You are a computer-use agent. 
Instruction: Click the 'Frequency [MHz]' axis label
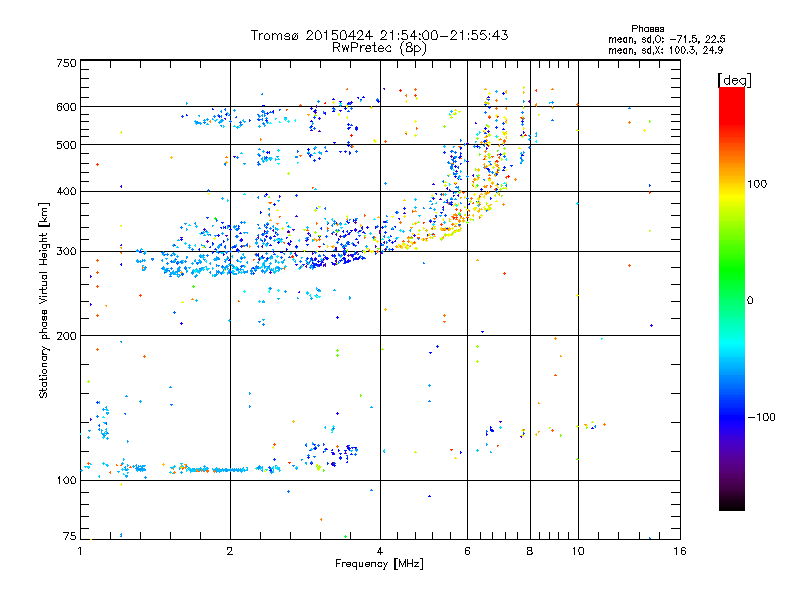[x=379, y=564]
